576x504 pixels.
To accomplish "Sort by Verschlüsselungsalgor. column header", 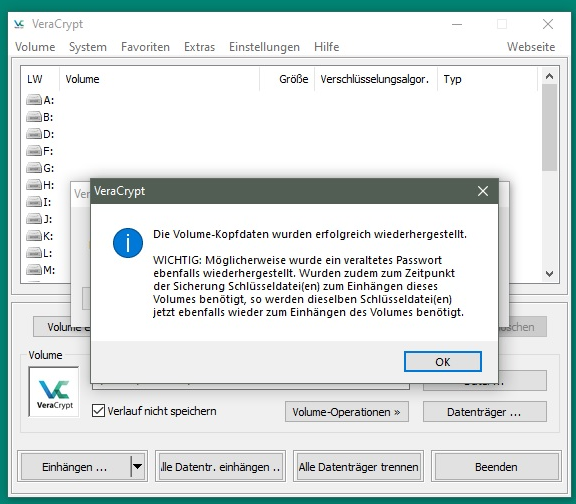I will [x=376, y=79].
